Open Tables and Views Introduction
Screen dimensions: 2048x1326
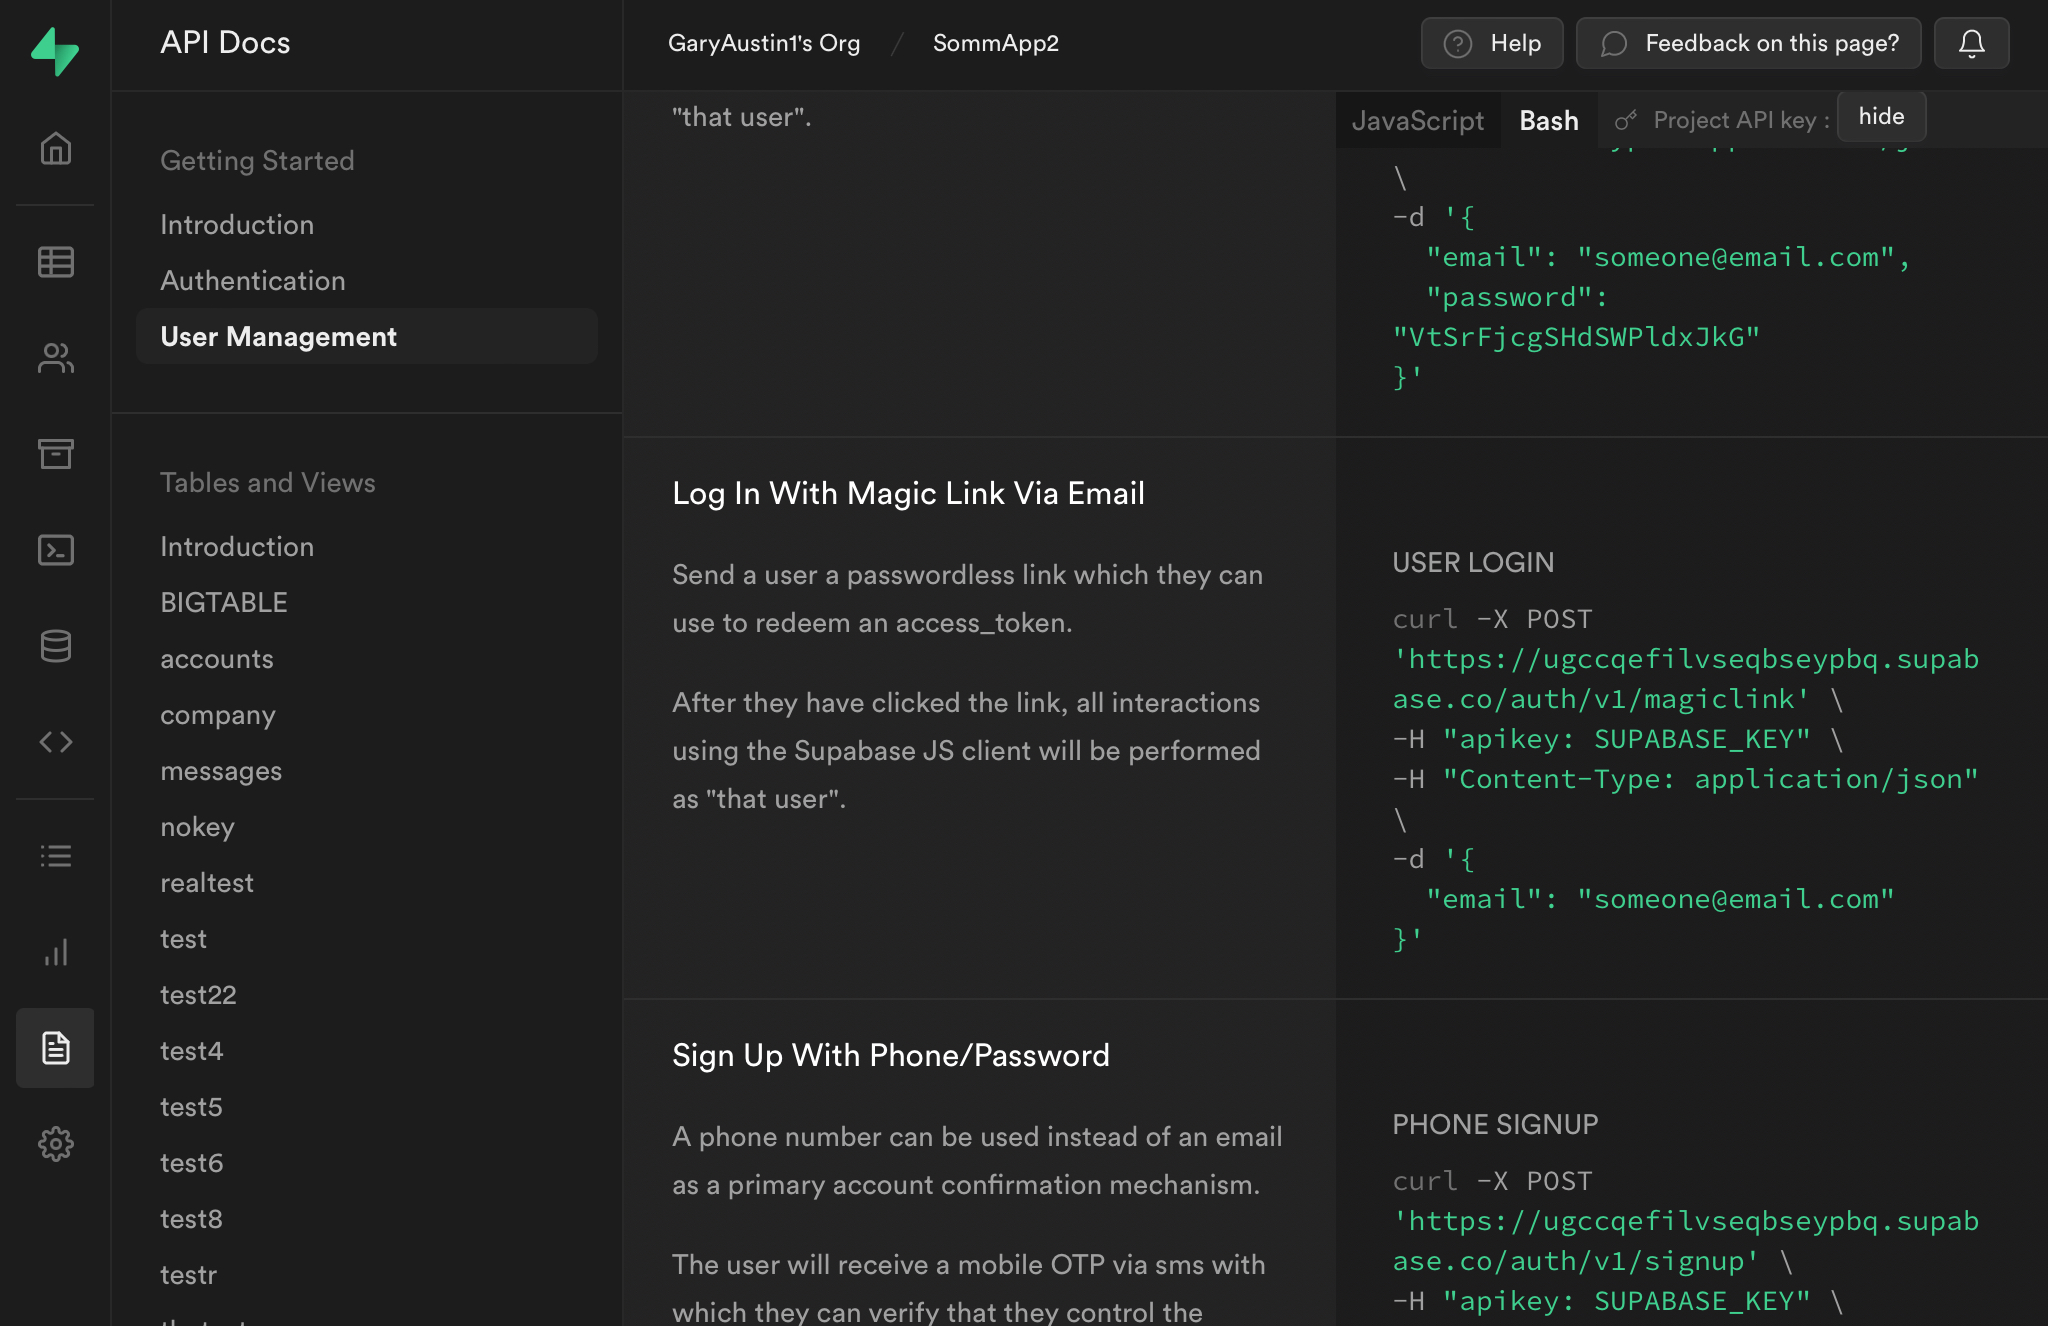[237, 546]
